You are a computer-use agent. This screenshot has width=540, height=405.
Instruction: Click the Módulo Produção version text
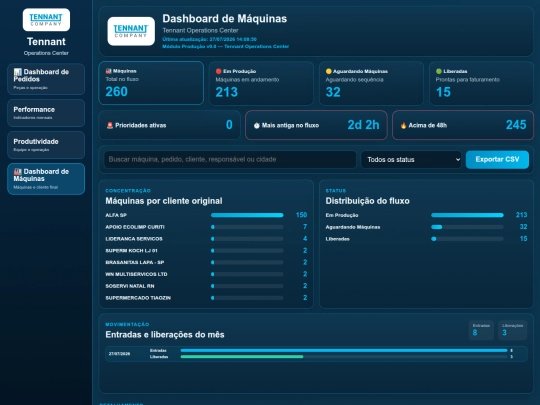[x=226, y=46]
